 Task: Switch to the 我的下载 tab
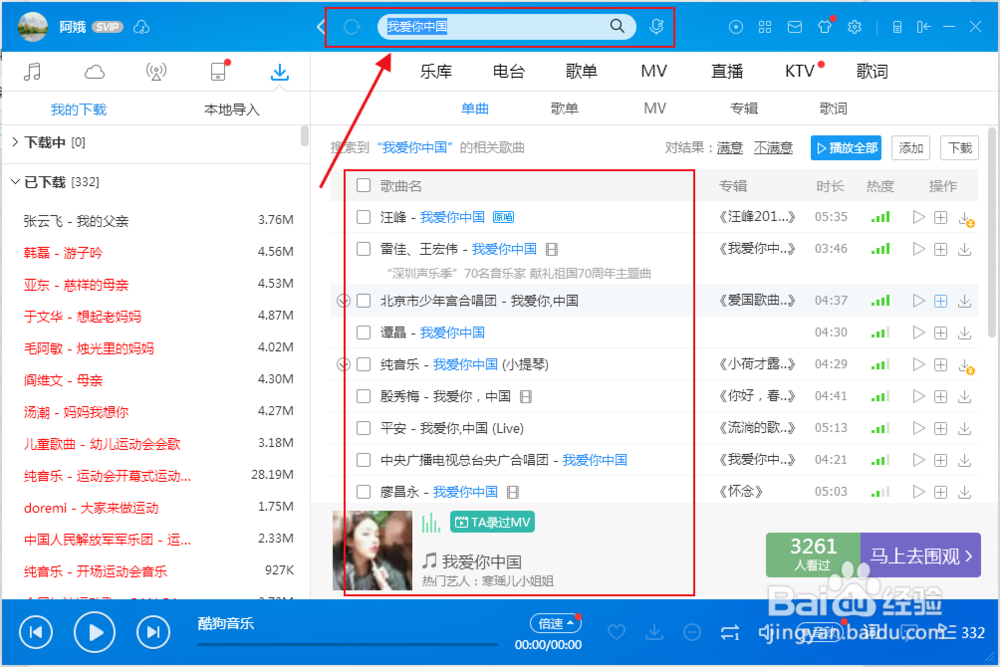(x=78, y=110)
